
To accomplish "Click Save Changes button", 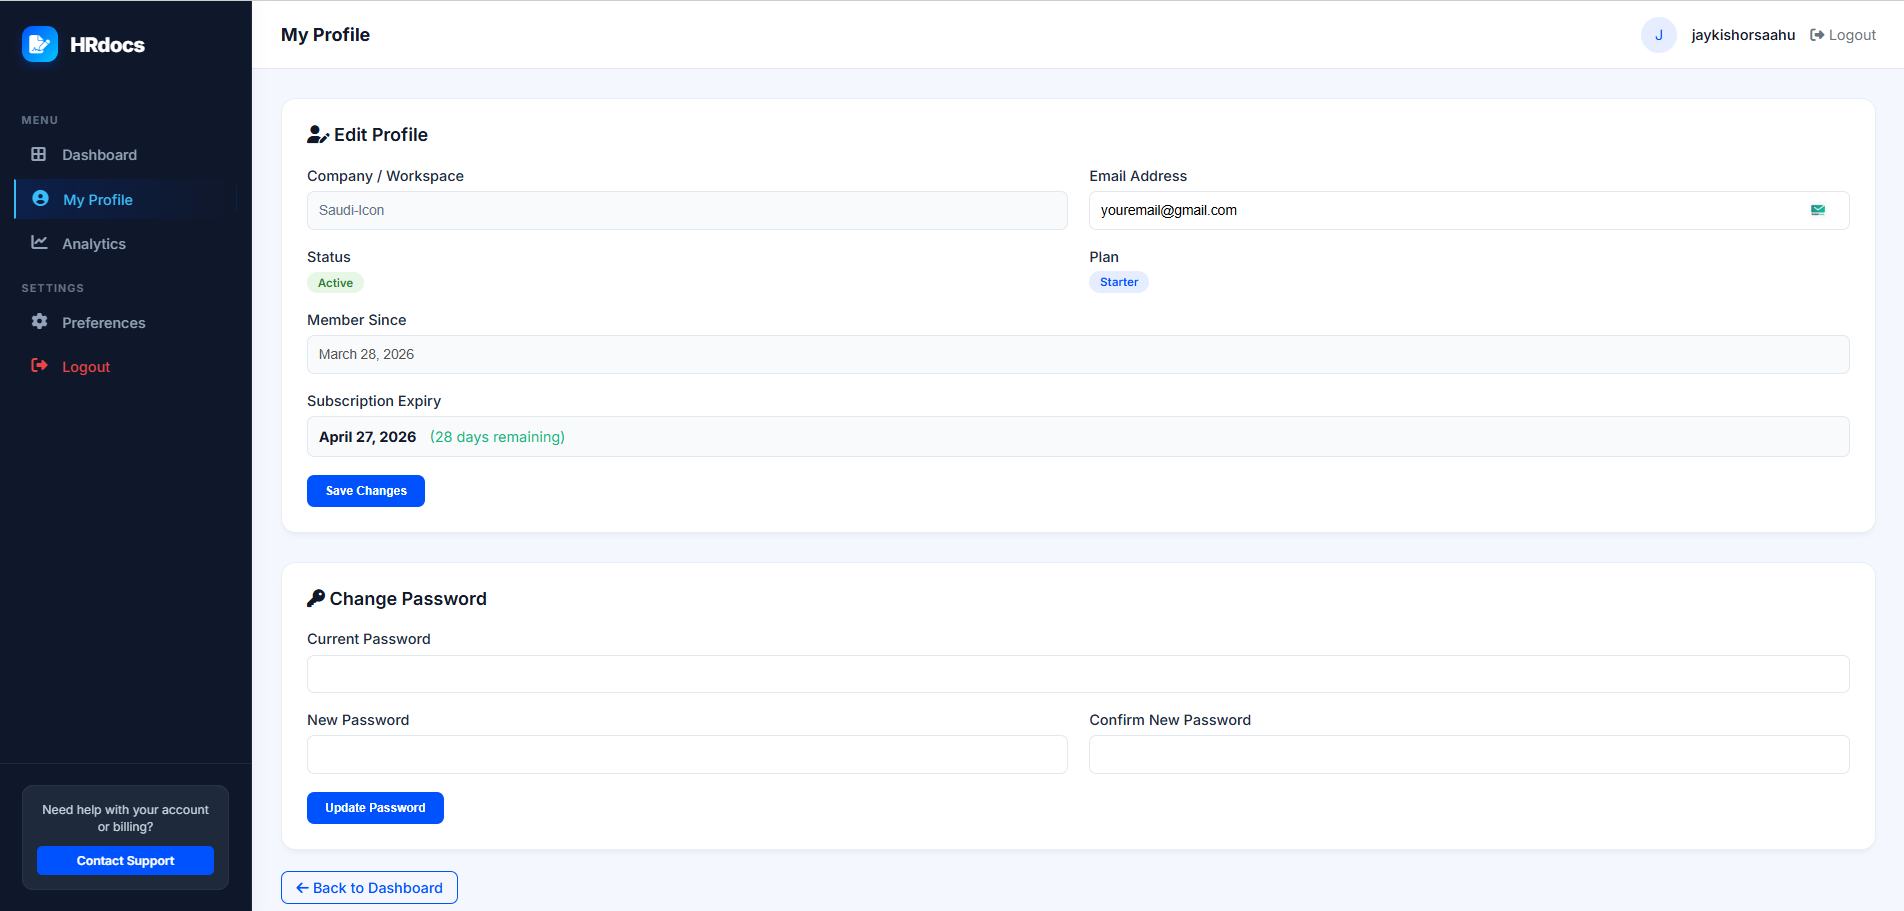I will coord(366,491).
